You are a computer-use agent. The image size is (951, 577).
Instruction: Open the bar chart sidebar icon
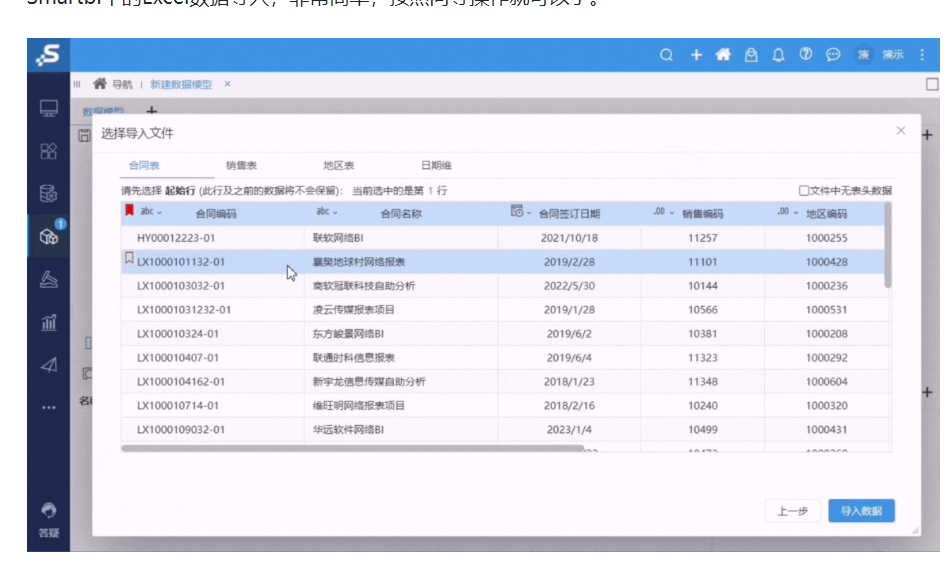49,322
